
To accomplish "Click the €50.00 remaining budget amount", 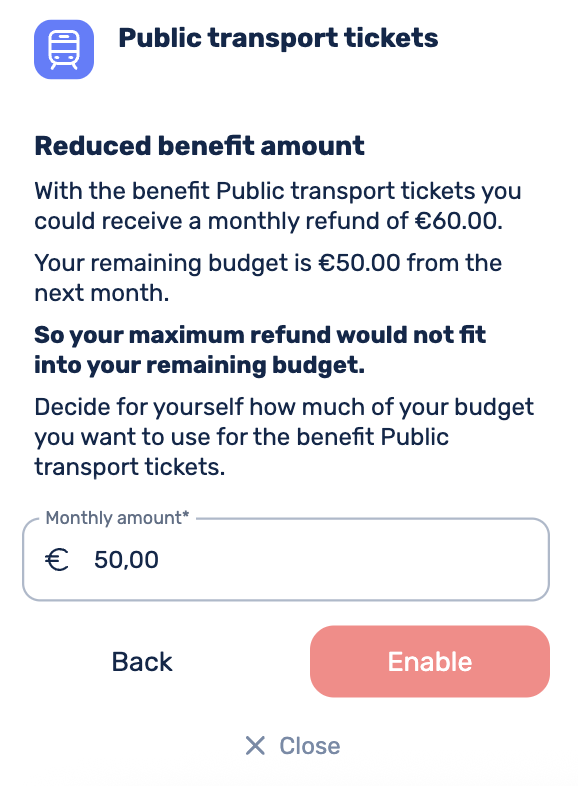I will point(359,263).
